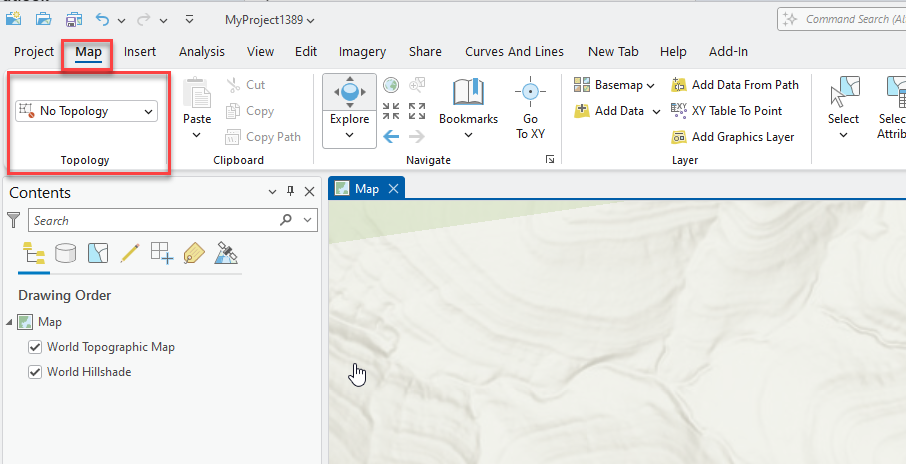The image size is (906, 464).
Task: Open the undo history dropdown arrow
Action: point(121,20)
